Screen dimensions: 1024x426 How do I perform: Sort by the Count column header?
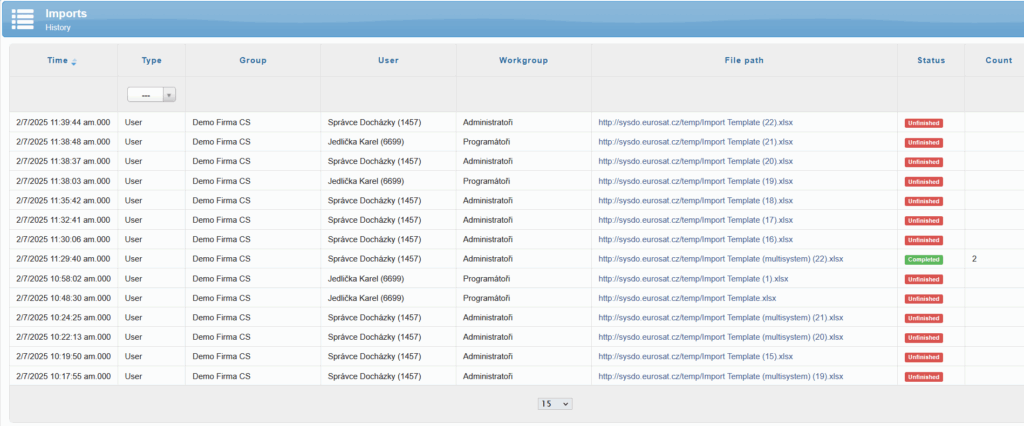[997, 61]
